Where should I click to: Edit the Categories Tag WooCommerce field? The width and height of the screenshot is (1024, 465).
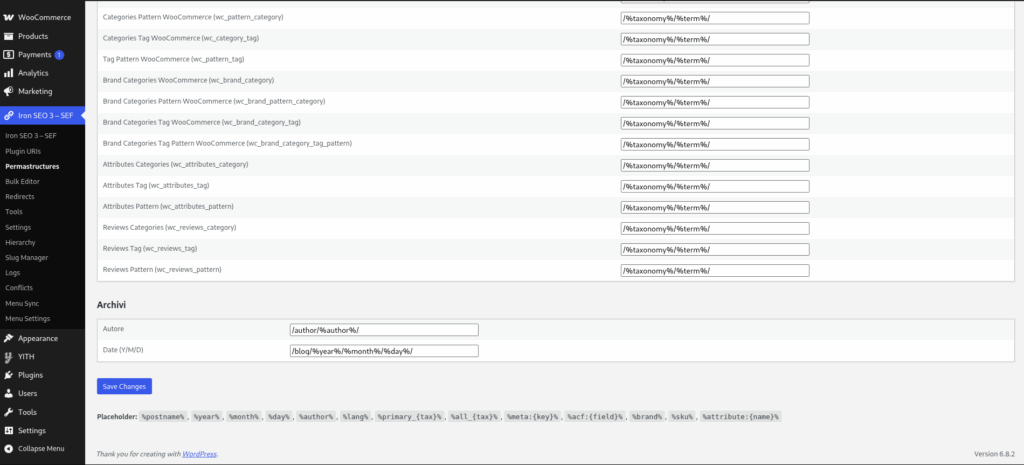pos(714,39)
